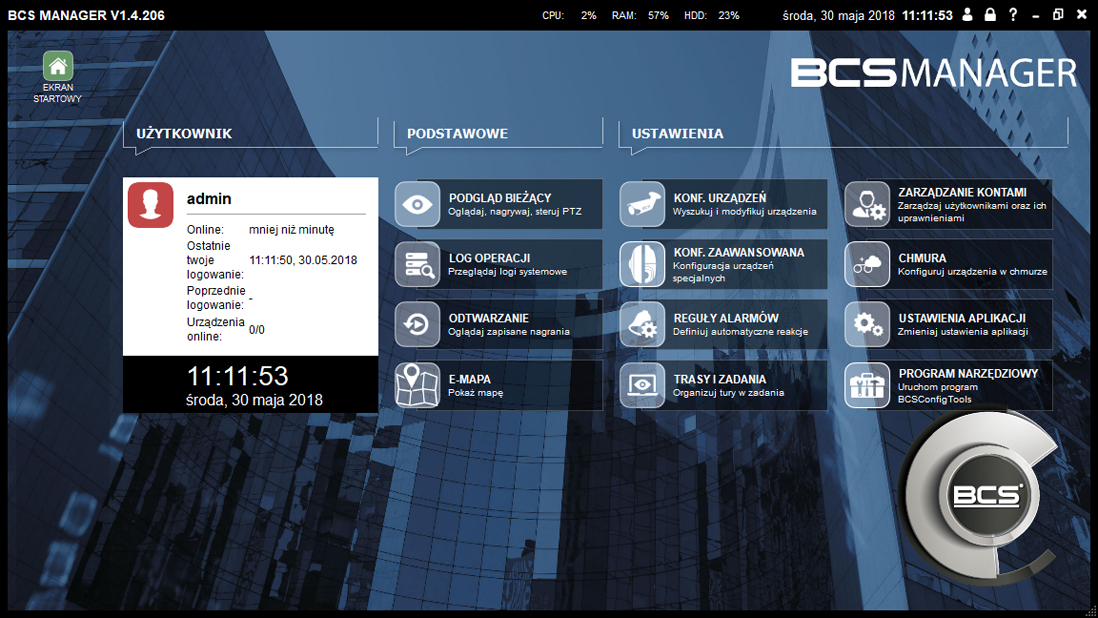1098x618 pixels.
Task: Click the Zarządzanie Kontami user-gear icon
Action: pos(867,204)
